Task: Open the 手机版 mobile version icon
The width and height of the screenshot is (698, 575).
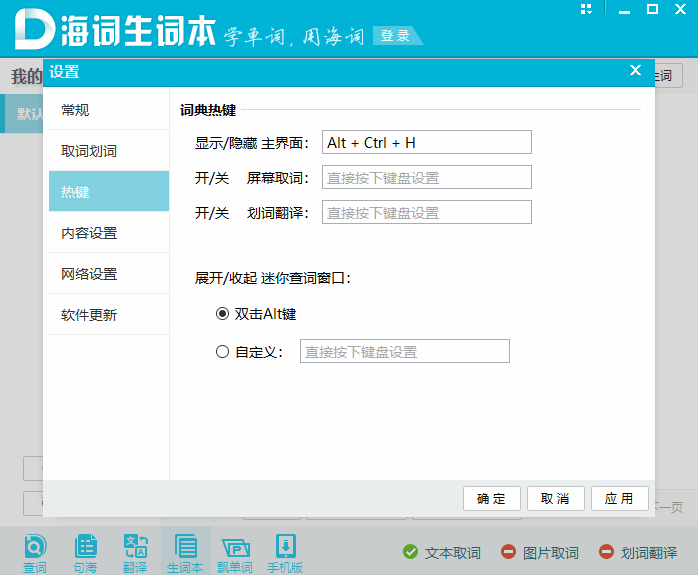Action: click(285, 552)
